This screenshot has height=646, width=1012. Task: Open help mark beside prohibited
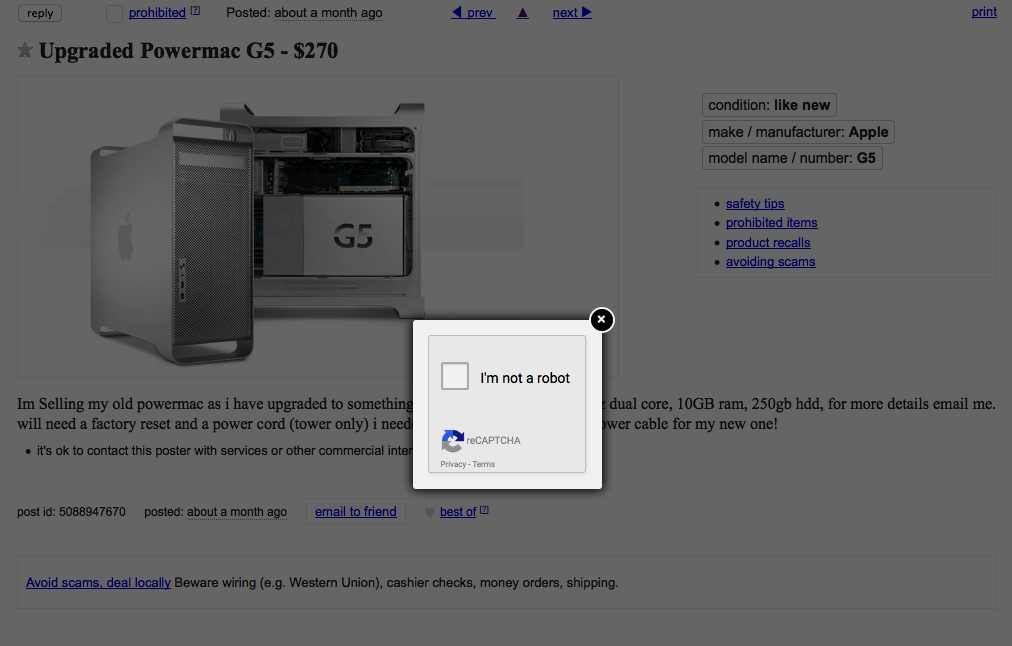coord(195,10)
